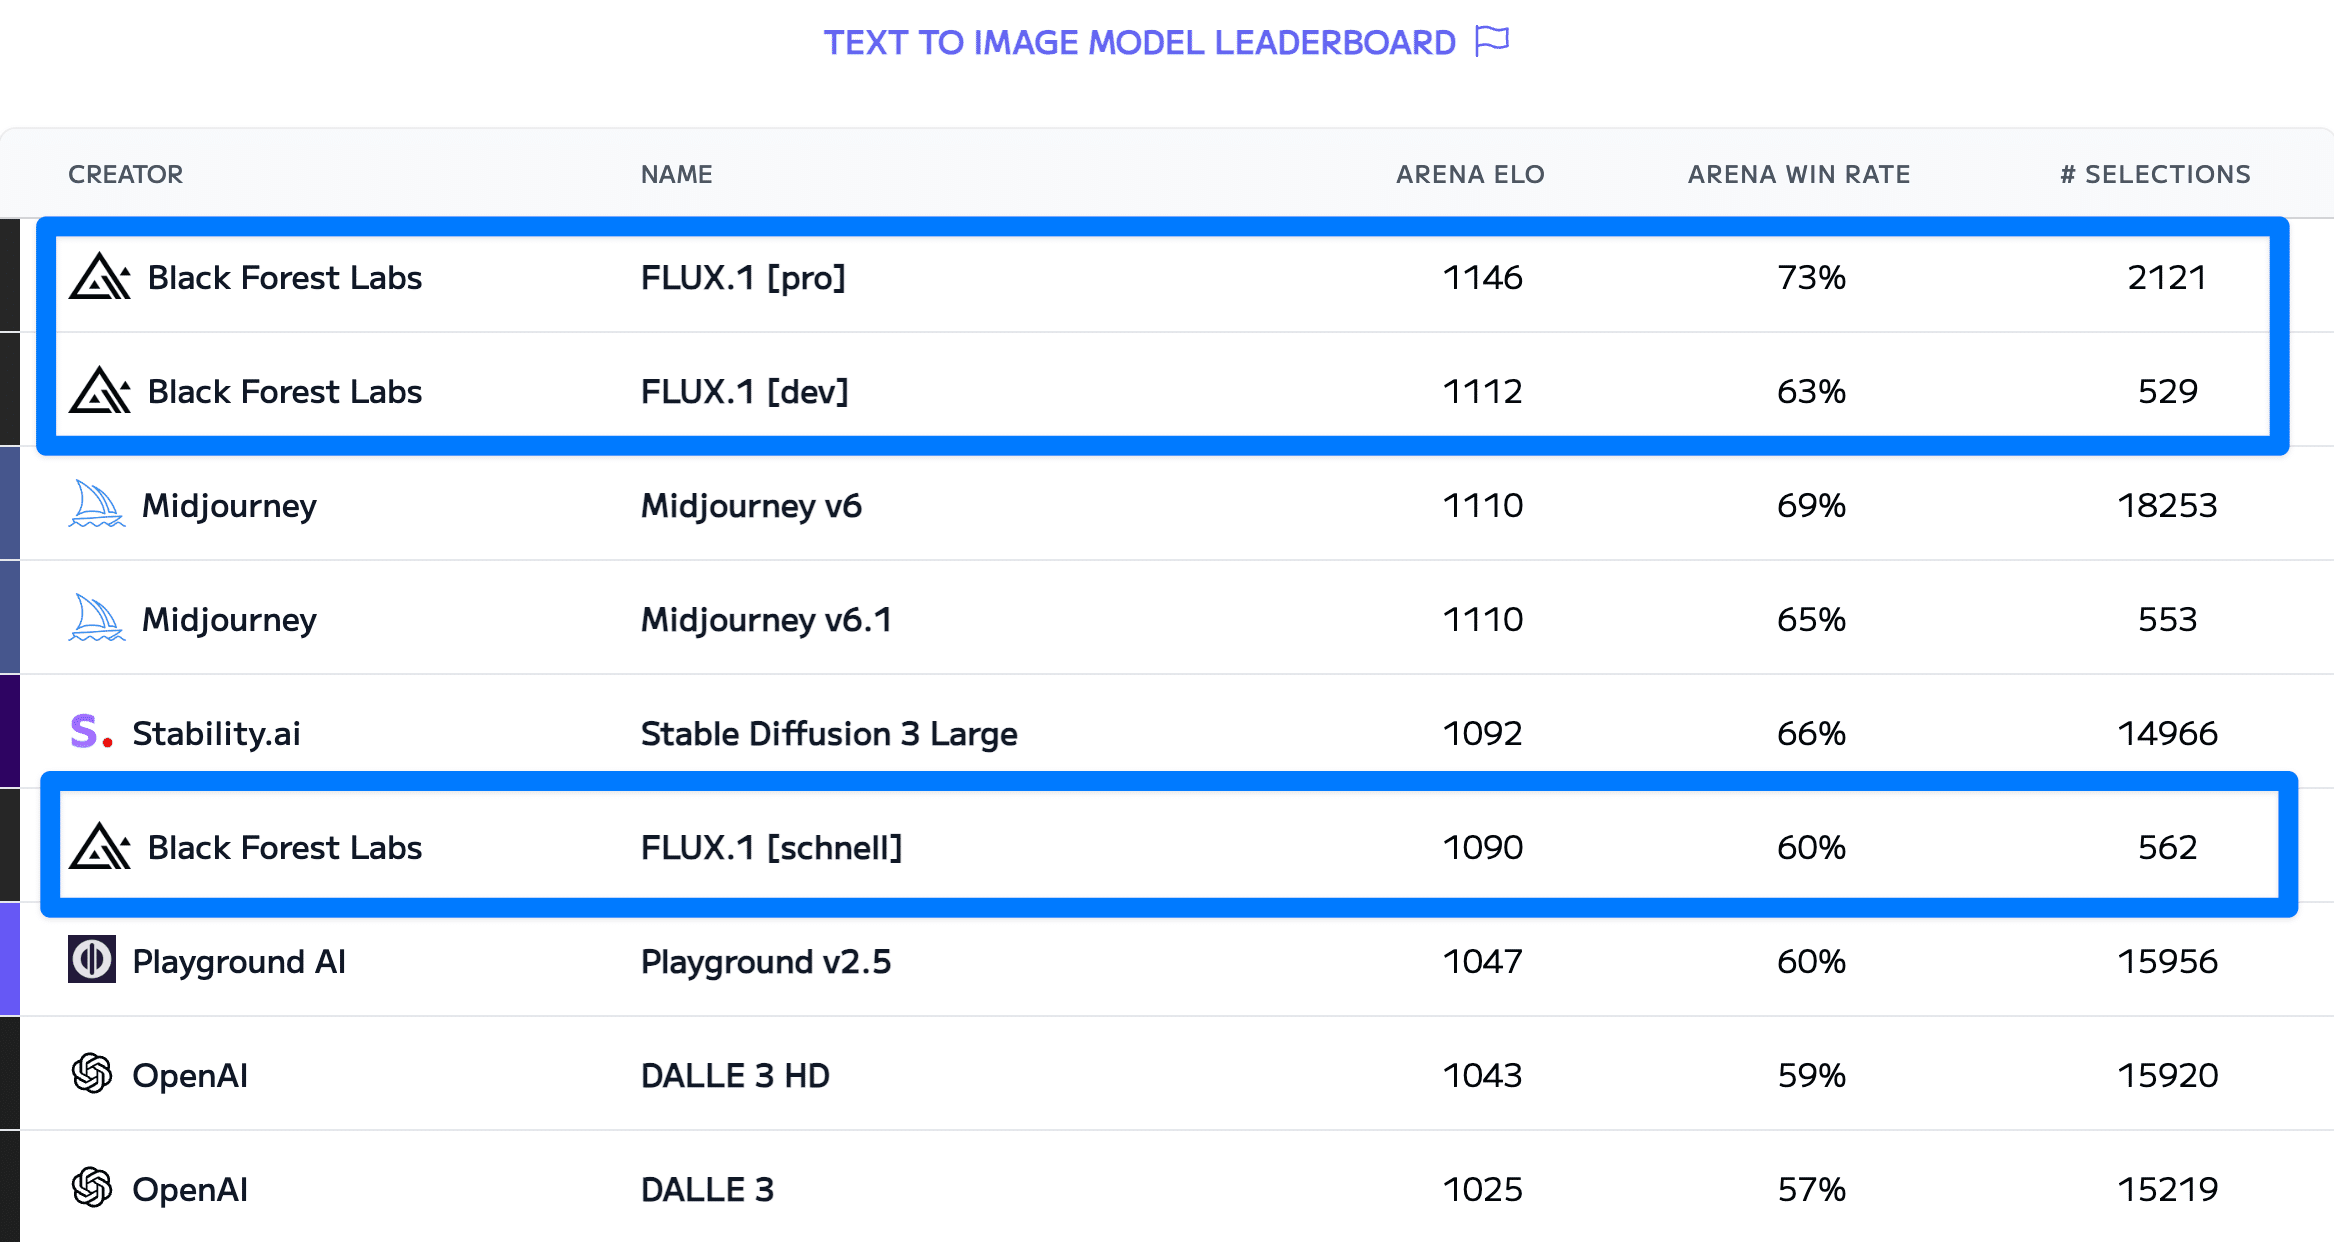This screenshot has width=2334, height=1242.
Task: Click the flag icon beside leaderboard title
Action: click(x=1492, y=41)
